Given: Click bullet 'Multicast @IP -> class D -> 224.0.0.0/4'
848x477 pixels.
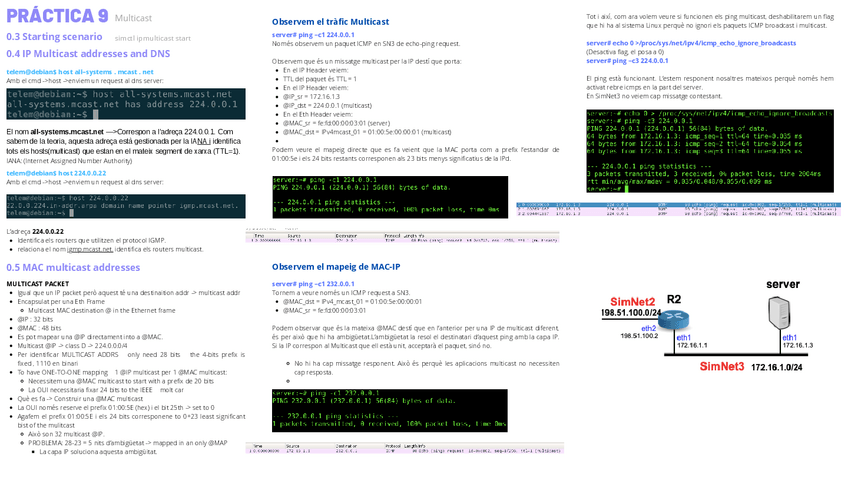Looking at the screenshot, I should pos(72,346).
